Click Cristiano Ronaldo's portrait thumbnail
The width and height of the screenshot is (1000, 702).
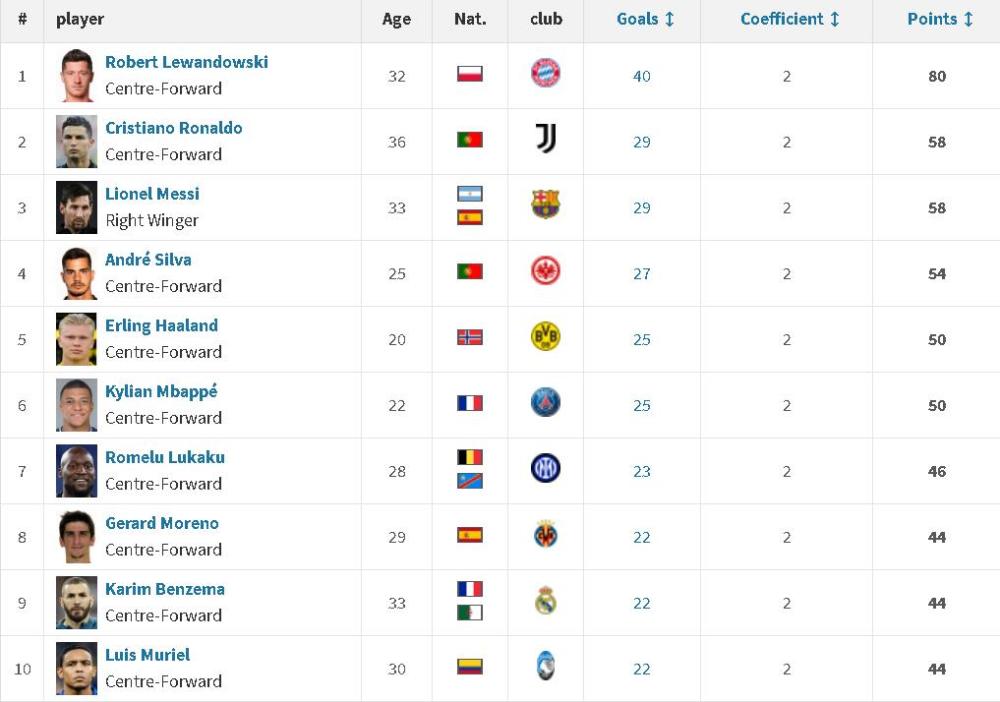point(77,142)
